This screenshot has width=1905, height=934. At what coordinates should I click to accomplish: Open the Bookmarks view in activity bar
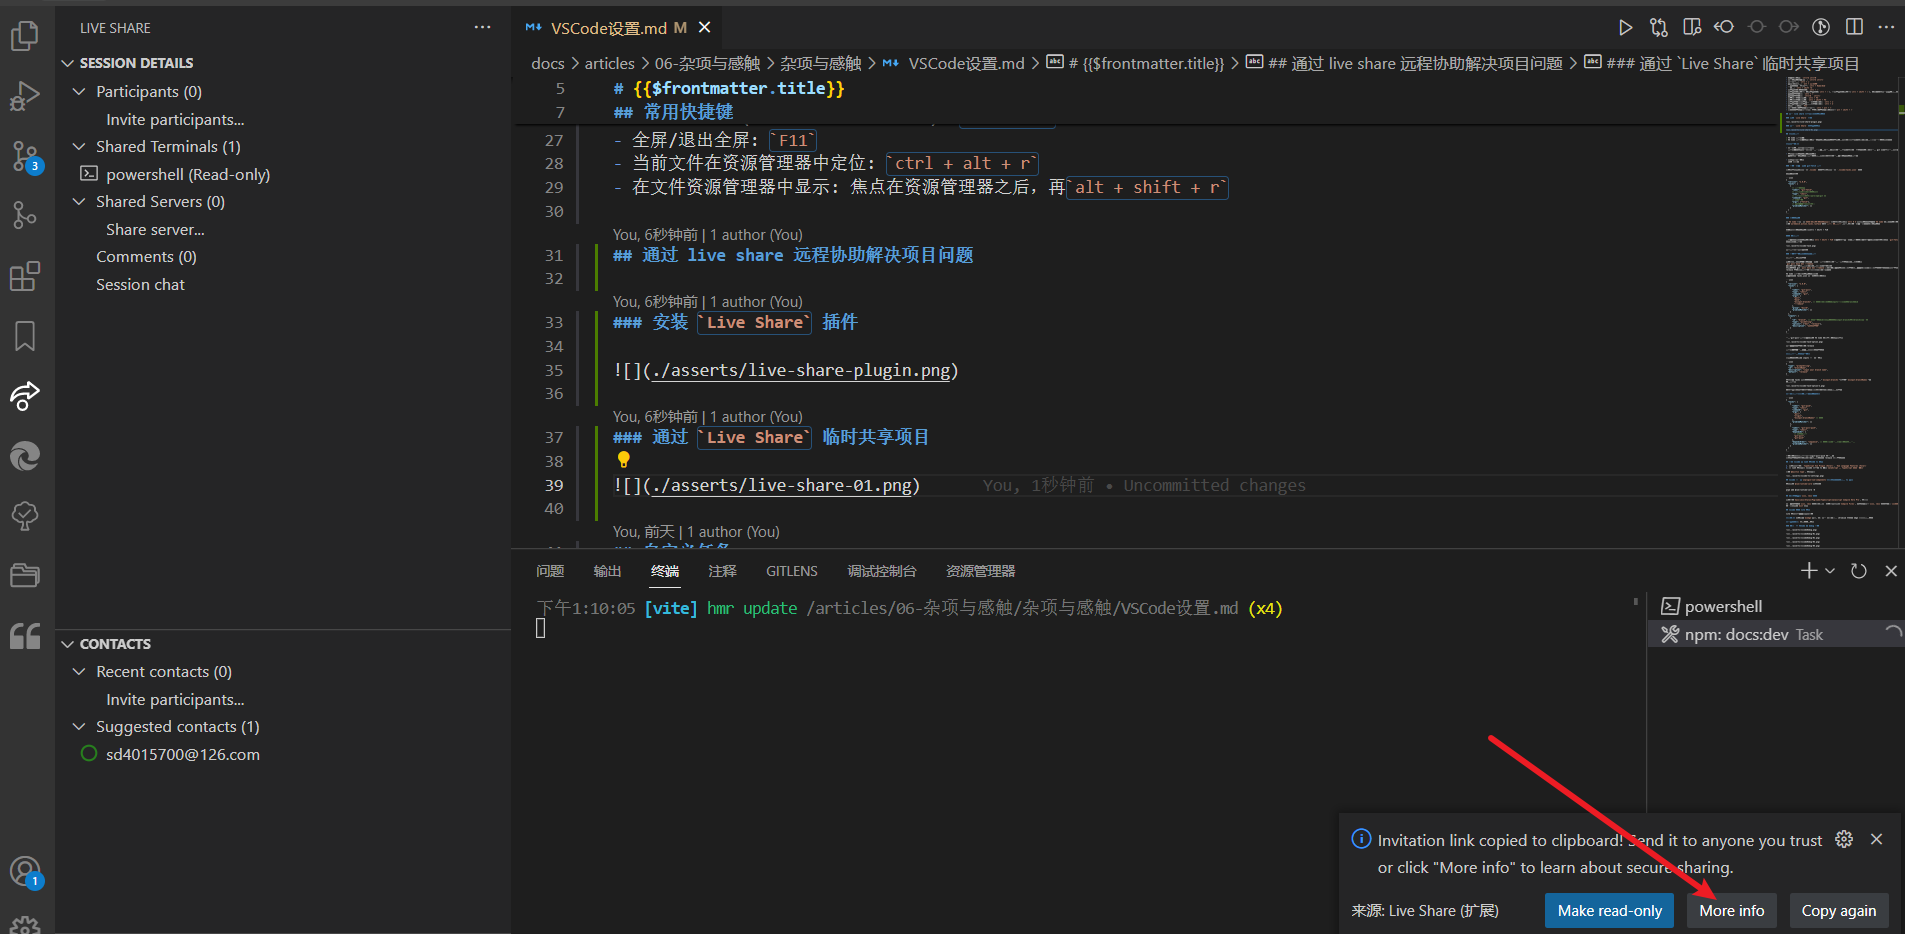click(25, 336)
